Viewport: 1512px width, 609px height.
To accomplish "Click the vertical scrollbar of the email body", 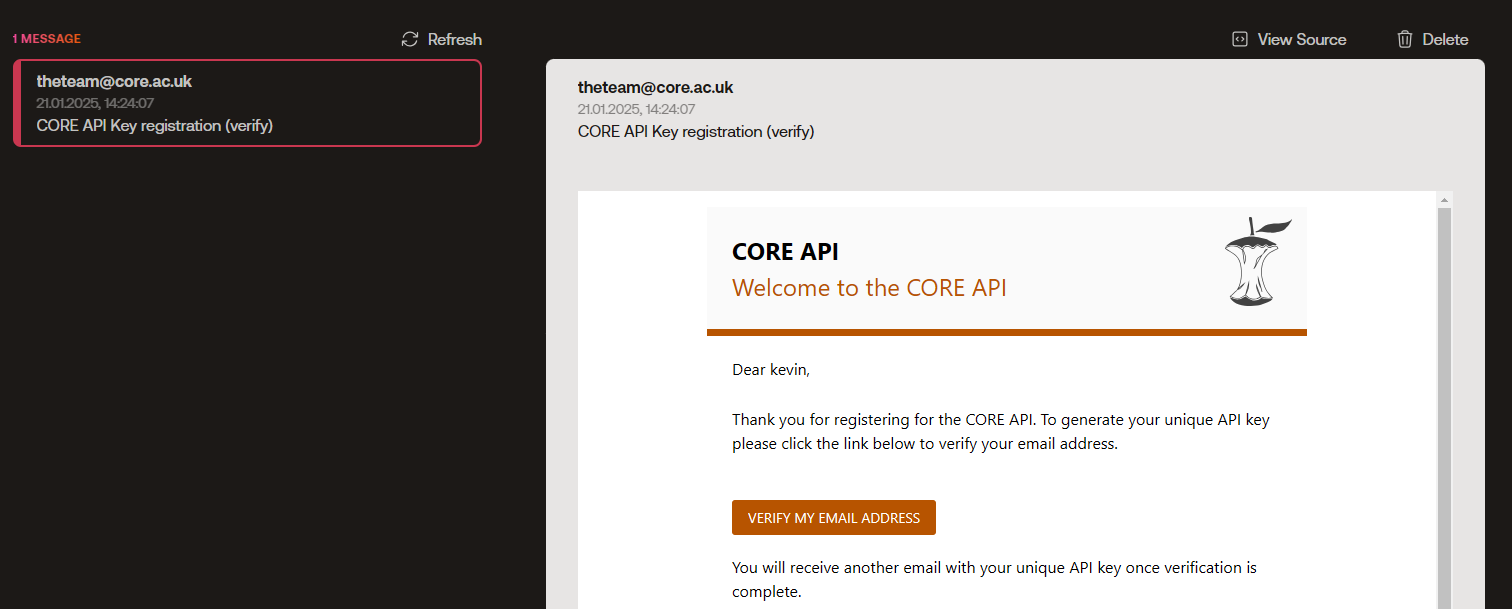I will coord(1443,400).
